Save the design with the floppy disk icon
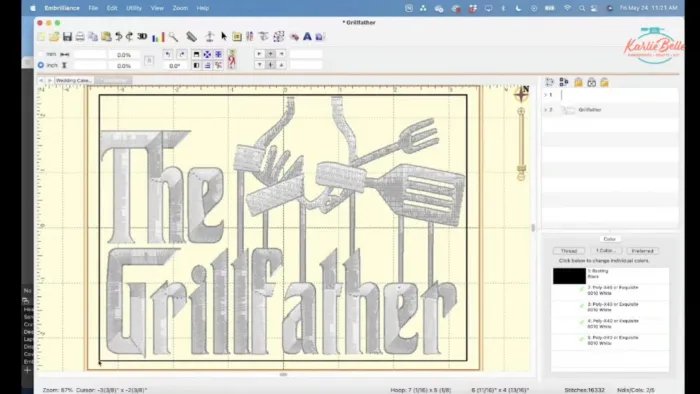 point(67,37)
